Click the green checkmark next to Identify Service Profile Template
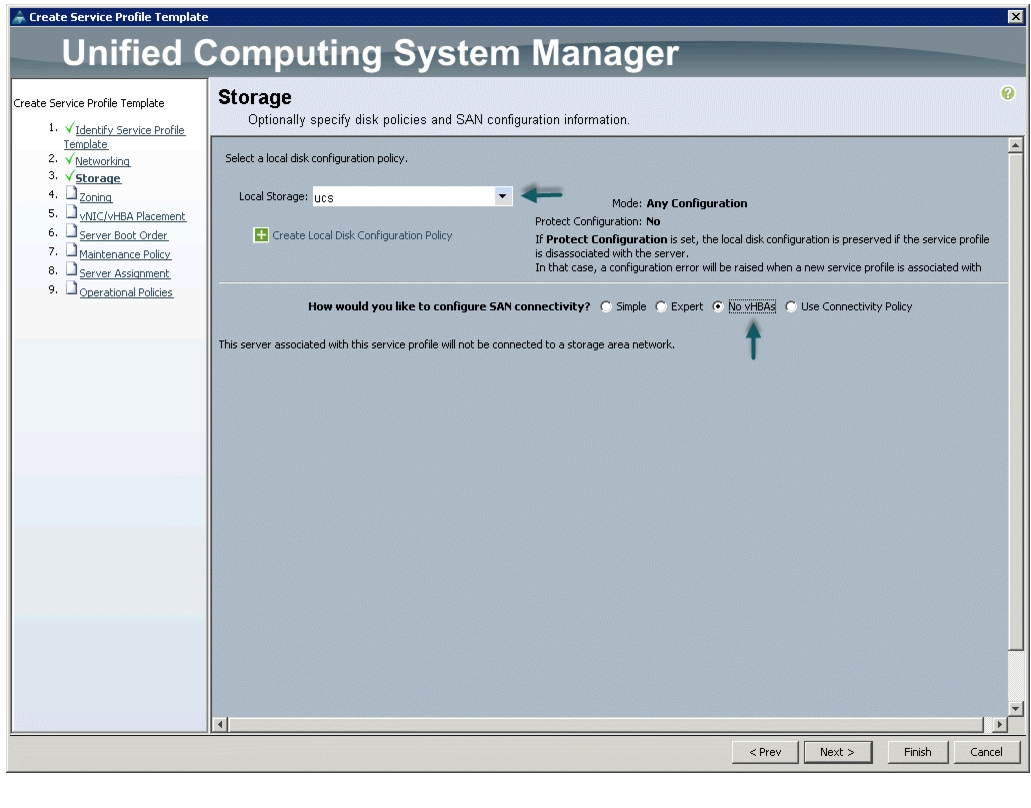This screenshot has height=808, width=1031. [x=69, y=128]
